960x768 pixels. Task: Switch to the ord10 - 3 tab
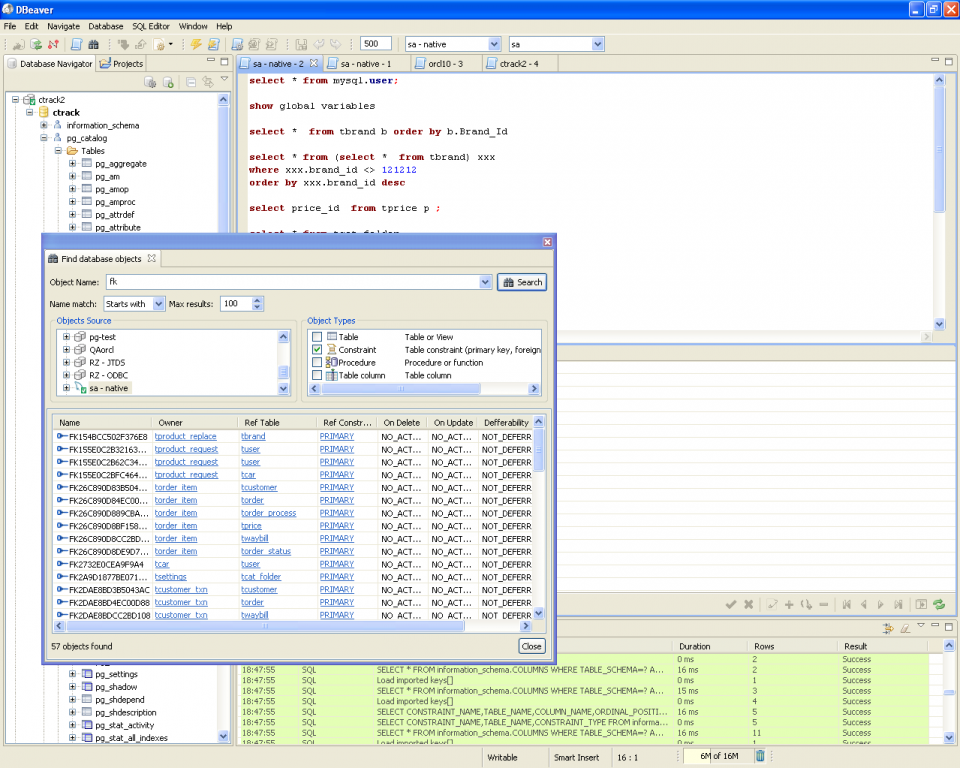446,64
